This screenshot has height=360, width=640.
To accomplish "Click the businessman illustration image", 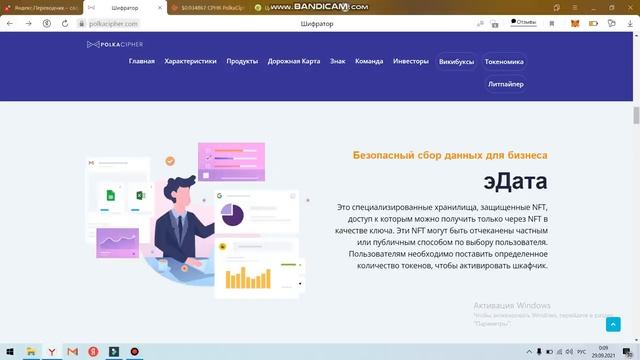I will click(x=196, y=220).
